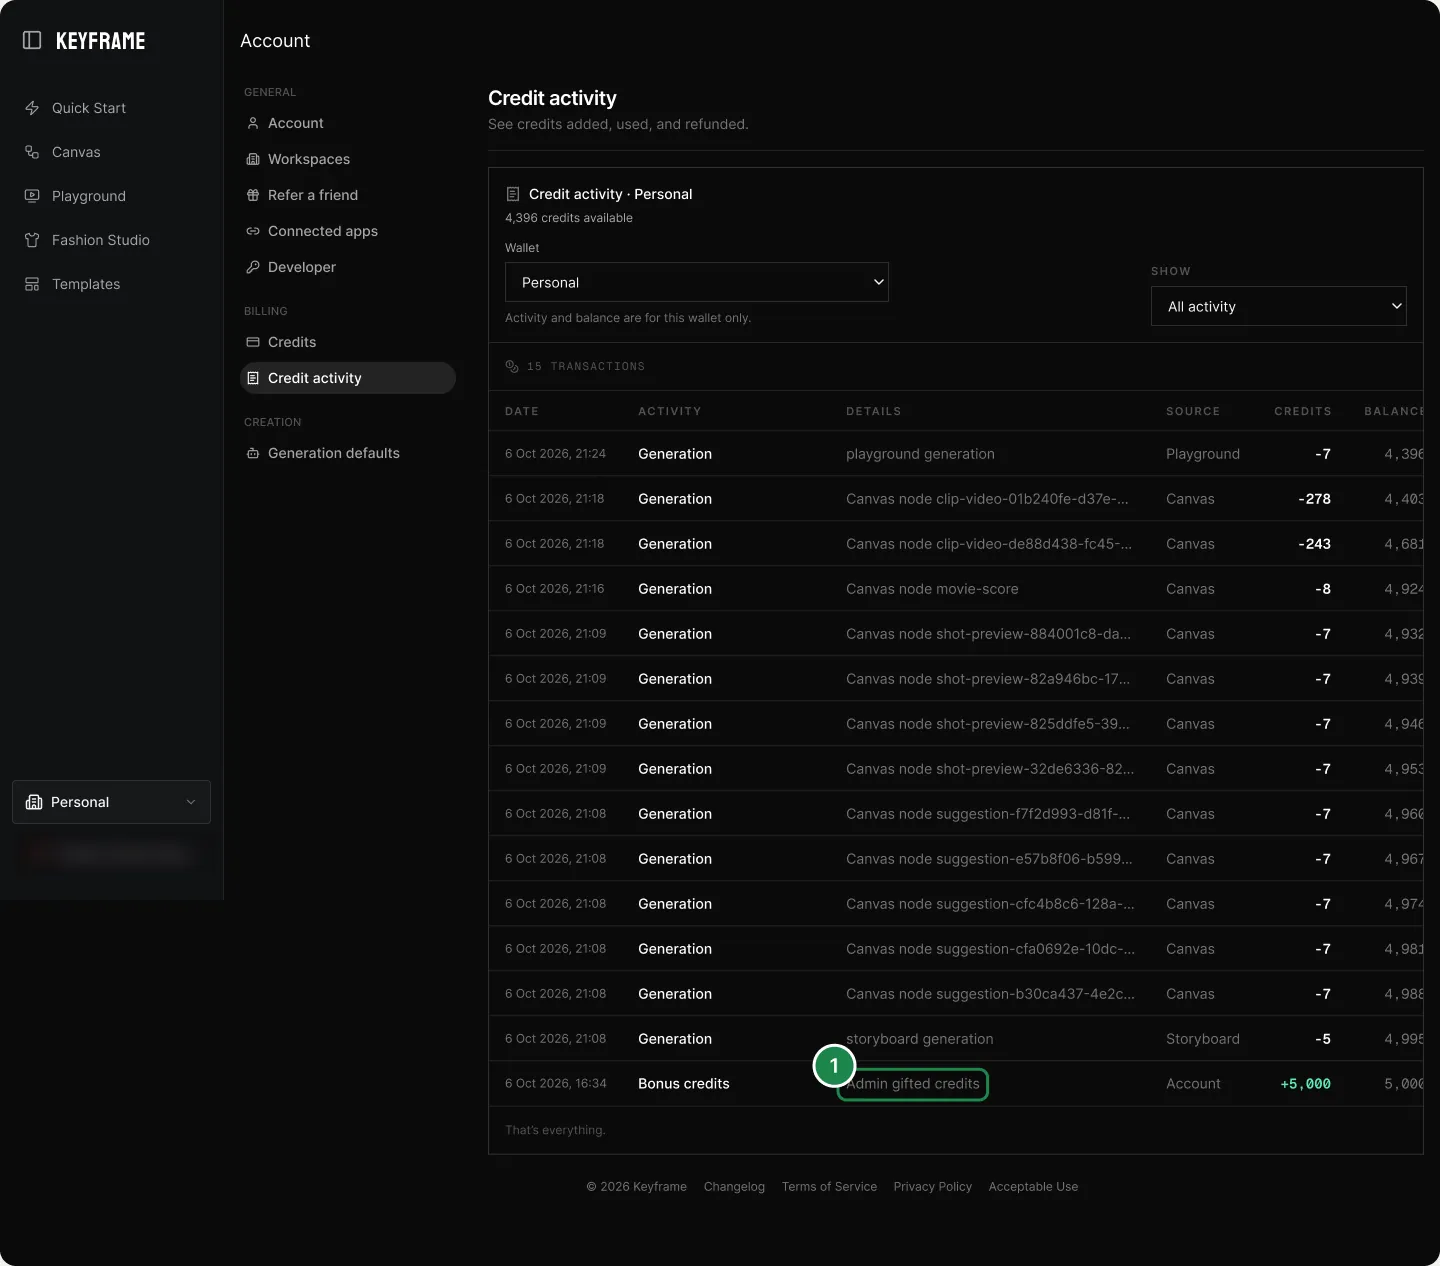The height and width of the screenshot is (1266, 1440).
Task: Collapse sidebar using the panel toggle icon
Action: pyautogui.click(x=32, y=40)
